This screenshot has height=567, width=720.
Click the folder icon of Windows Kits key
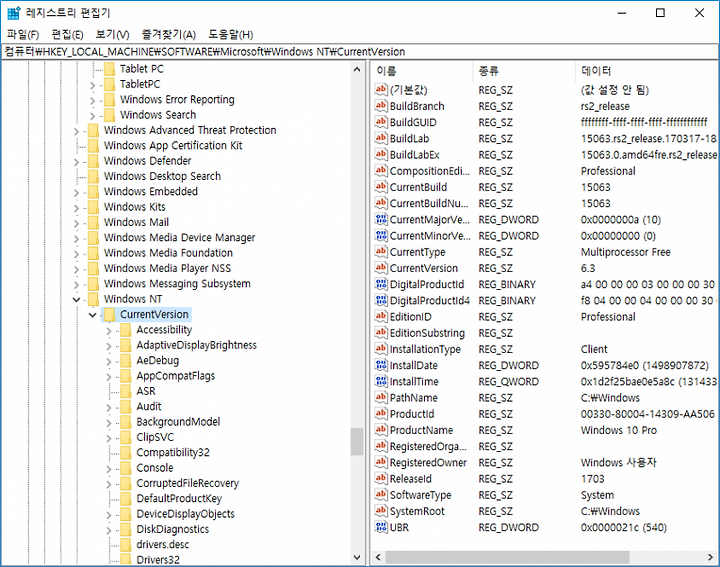(x=93, y=207)
